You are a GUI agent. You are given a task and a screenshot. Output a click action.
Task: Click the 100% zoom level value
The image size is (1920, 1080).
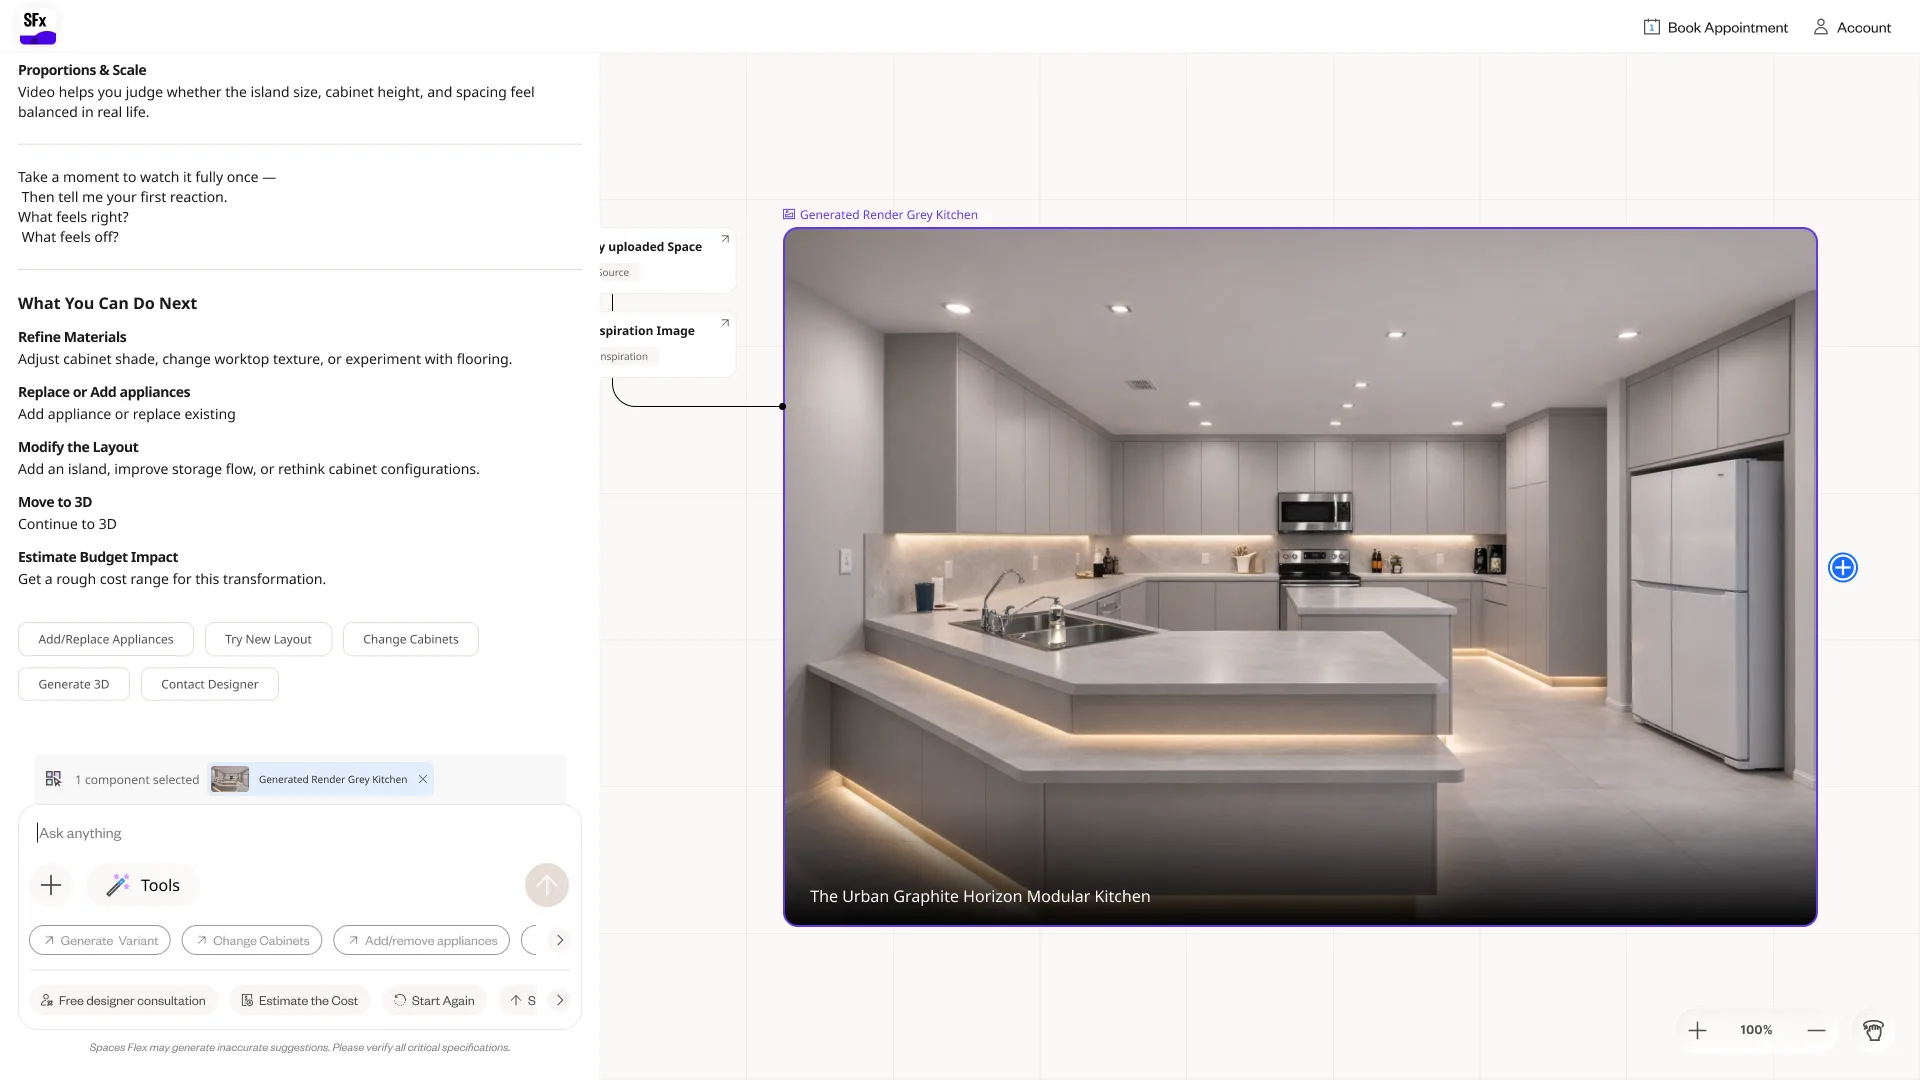point(1756,1030)
